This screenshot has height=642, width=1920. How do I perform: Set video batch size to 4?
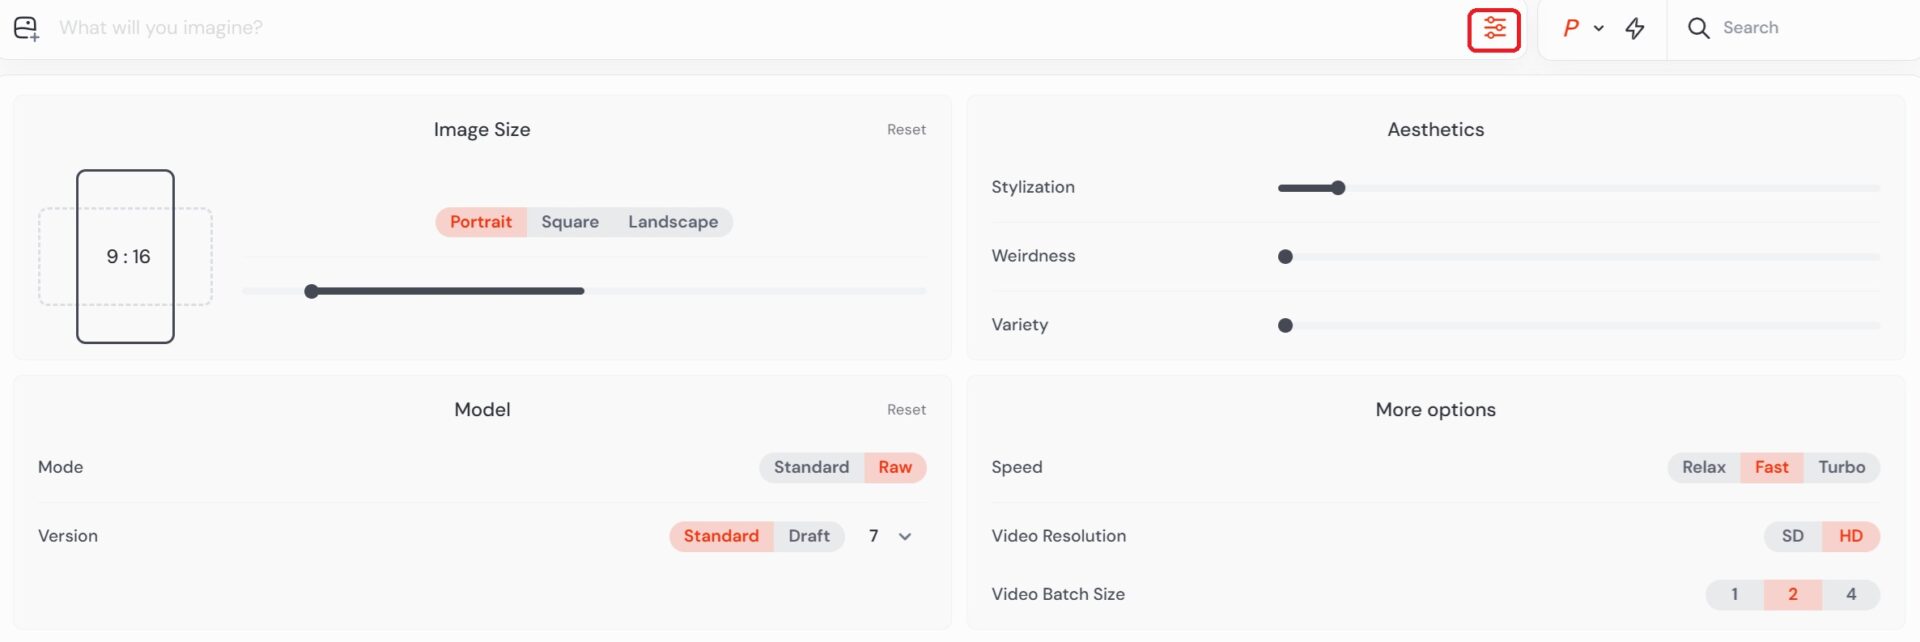click(1851, 594)
